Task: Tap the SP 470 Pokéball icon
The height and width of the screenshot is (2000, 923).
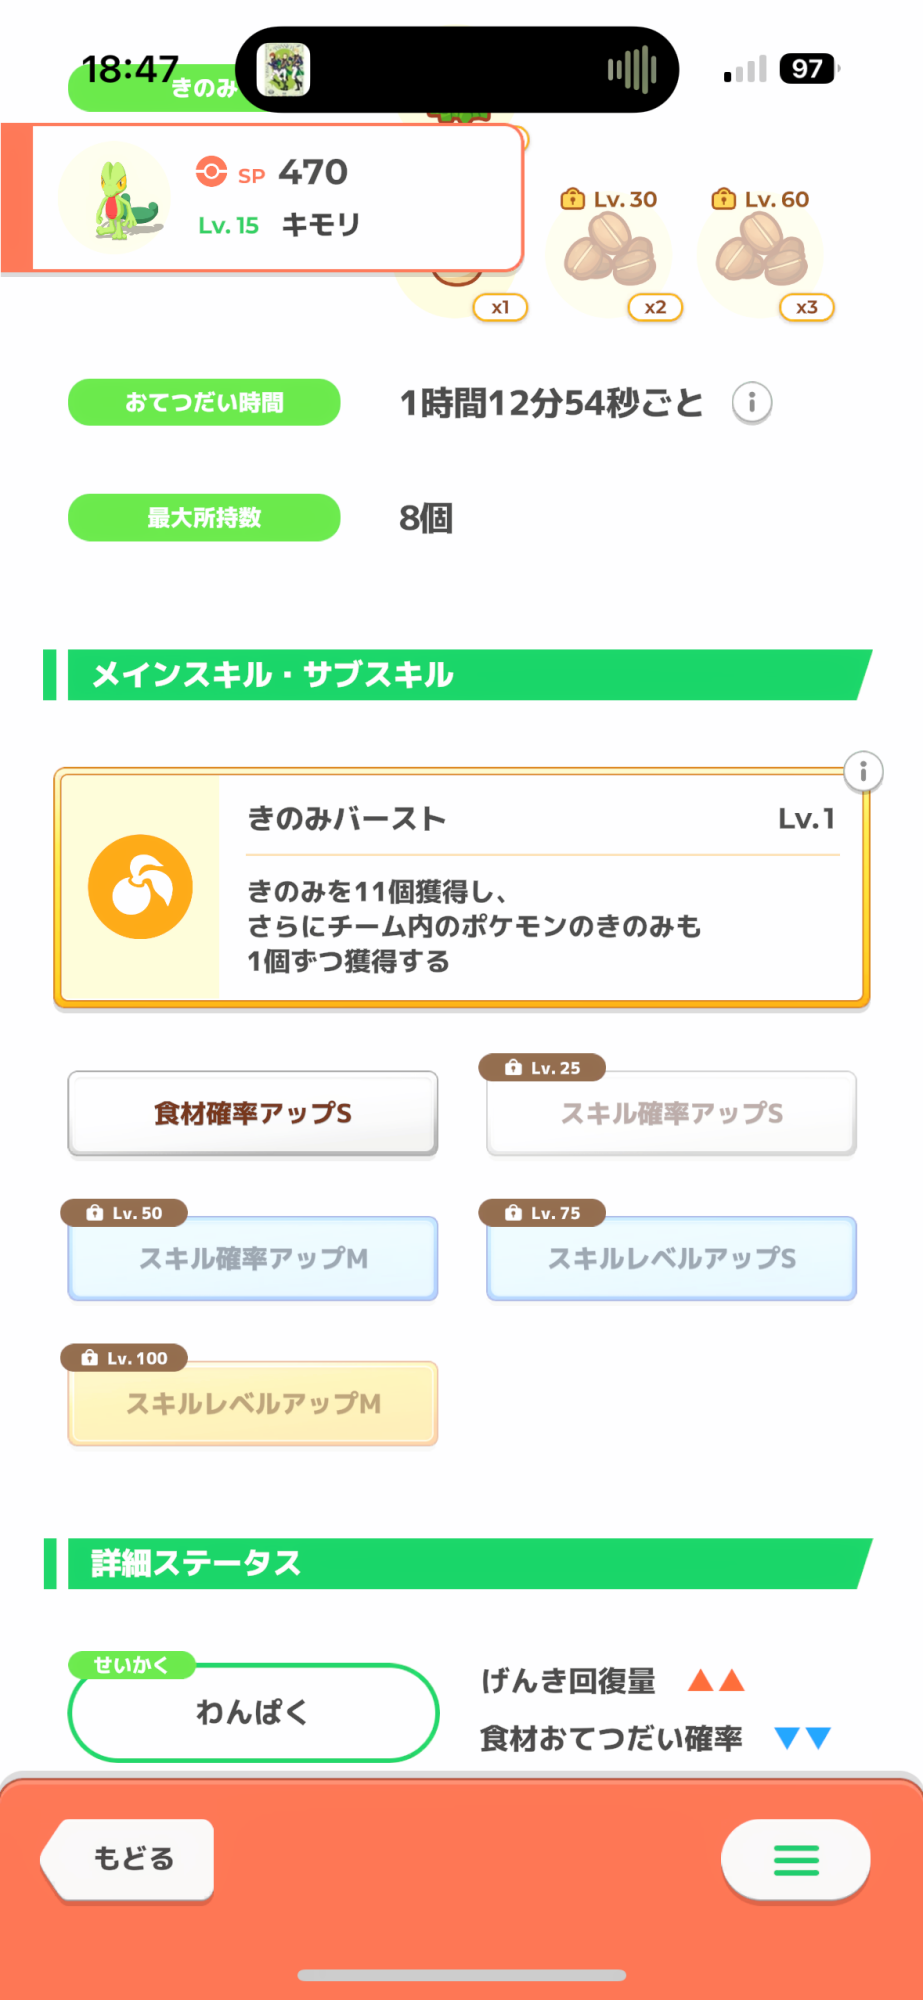Action: [211, 172]
